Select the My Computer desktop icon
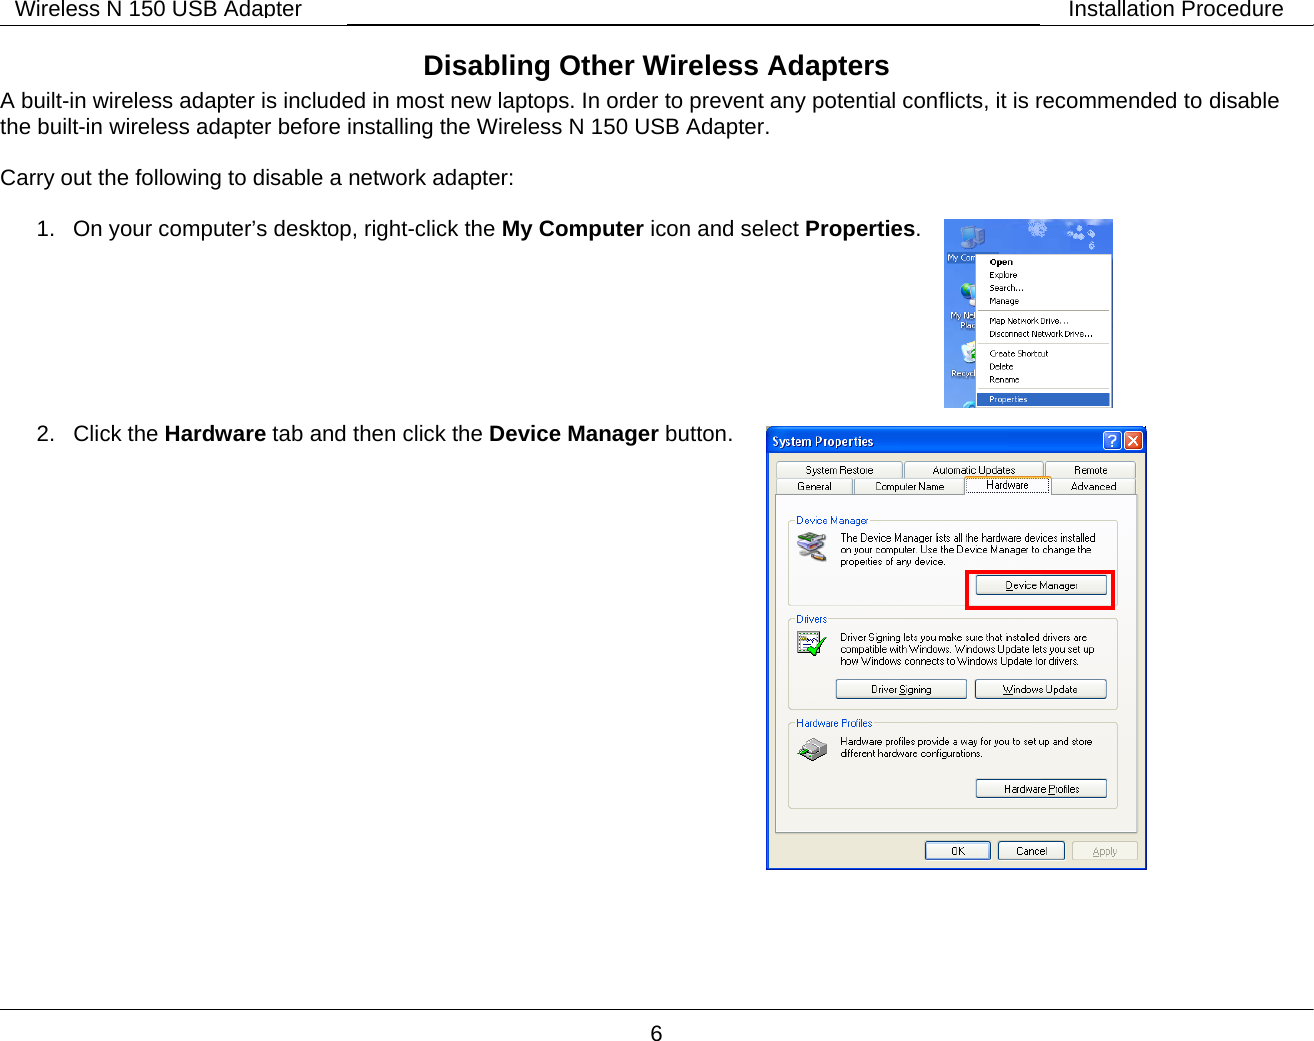The height and width of the screenshot is (1041, 1314). pyautogui.click(x=970, y=236)
